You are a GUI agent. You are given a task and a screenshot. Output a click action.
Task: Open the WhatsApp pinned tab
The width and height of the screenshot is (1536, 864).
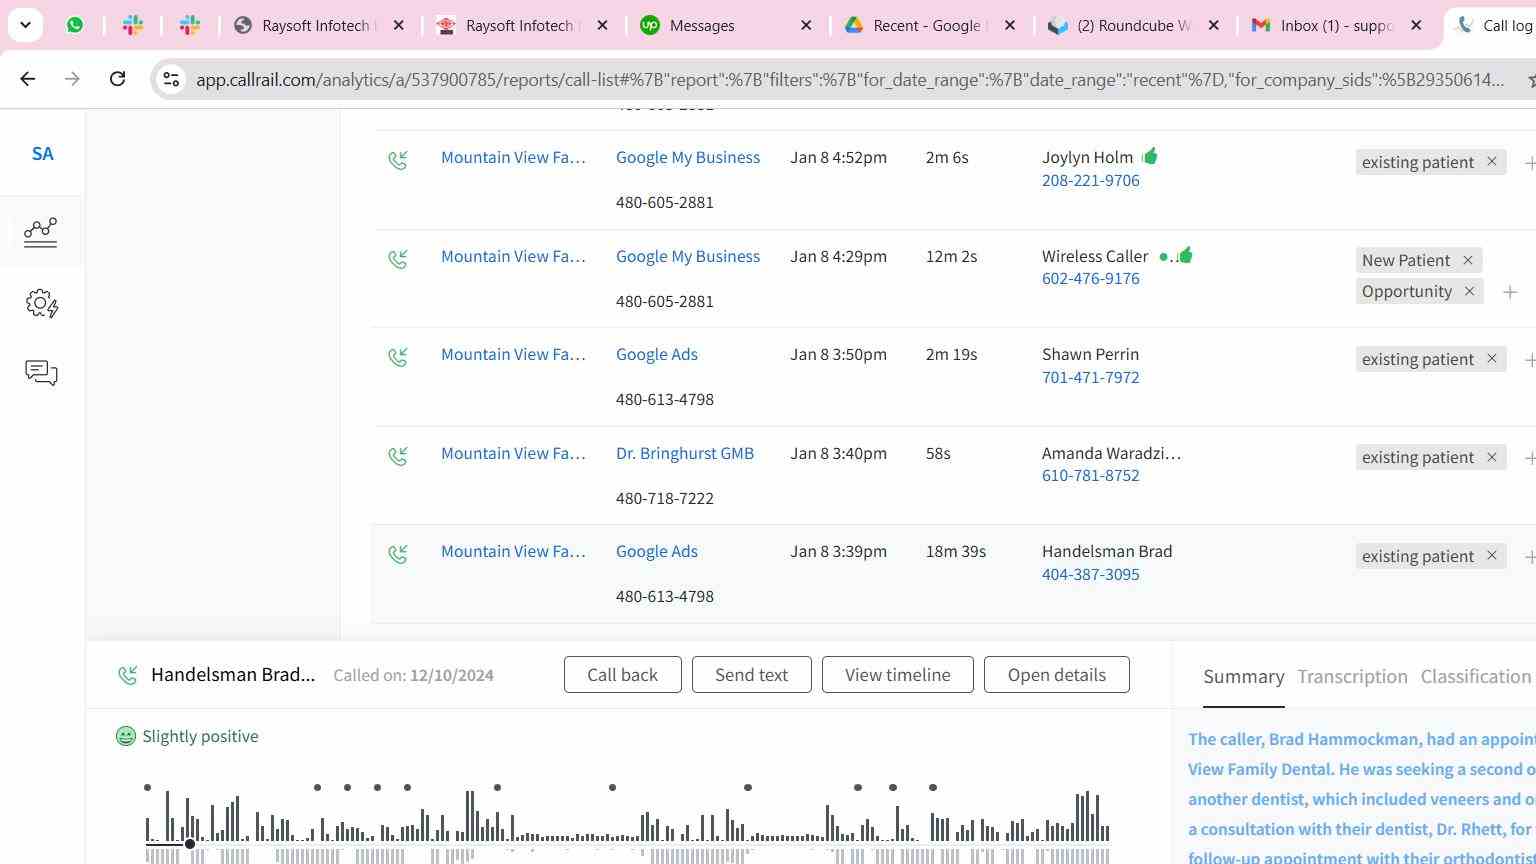pos(75,25)
